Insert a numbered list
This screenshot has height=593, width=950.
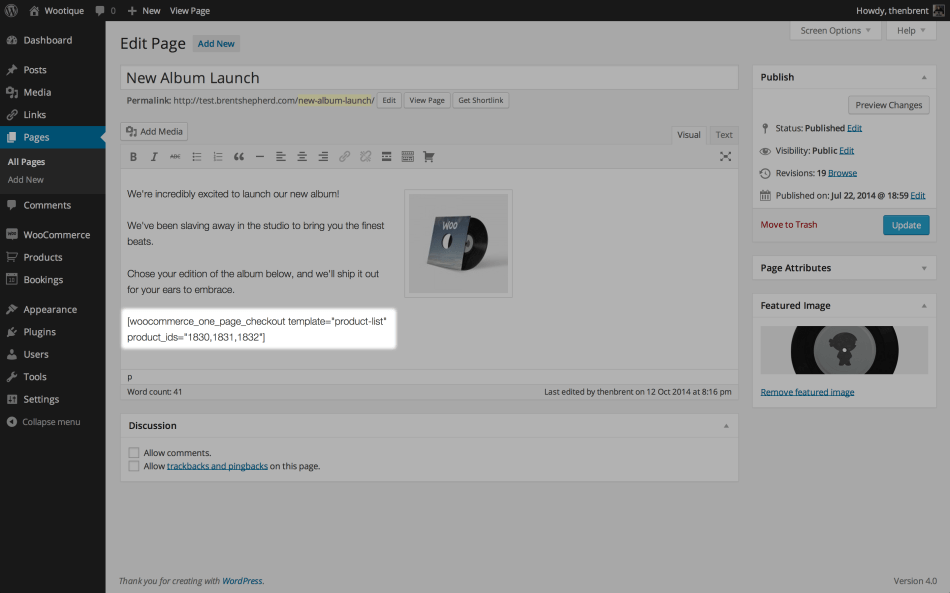point(218,157)
